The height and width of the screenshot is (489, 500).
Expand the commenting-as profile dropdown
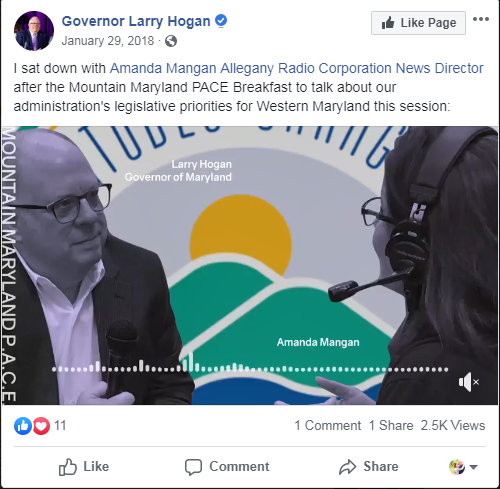[464, 467]
